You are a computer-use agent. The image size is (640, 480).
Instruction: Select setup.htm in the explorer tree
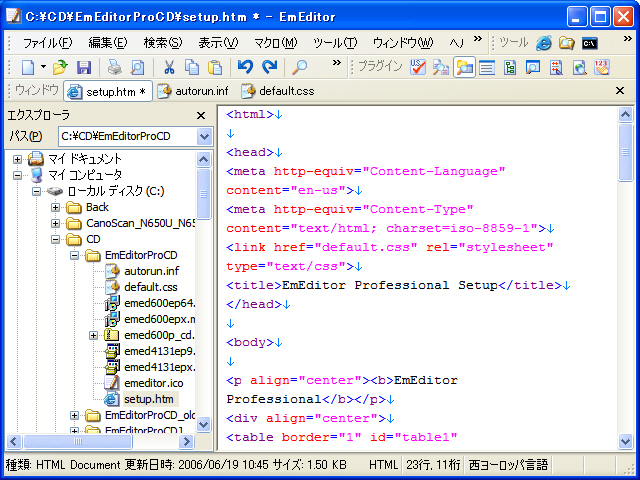[149, 399]
